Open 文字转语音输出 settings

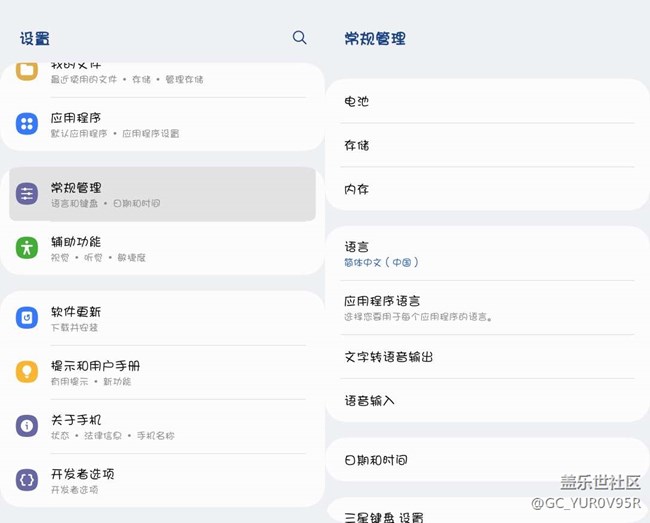[388, 357]
